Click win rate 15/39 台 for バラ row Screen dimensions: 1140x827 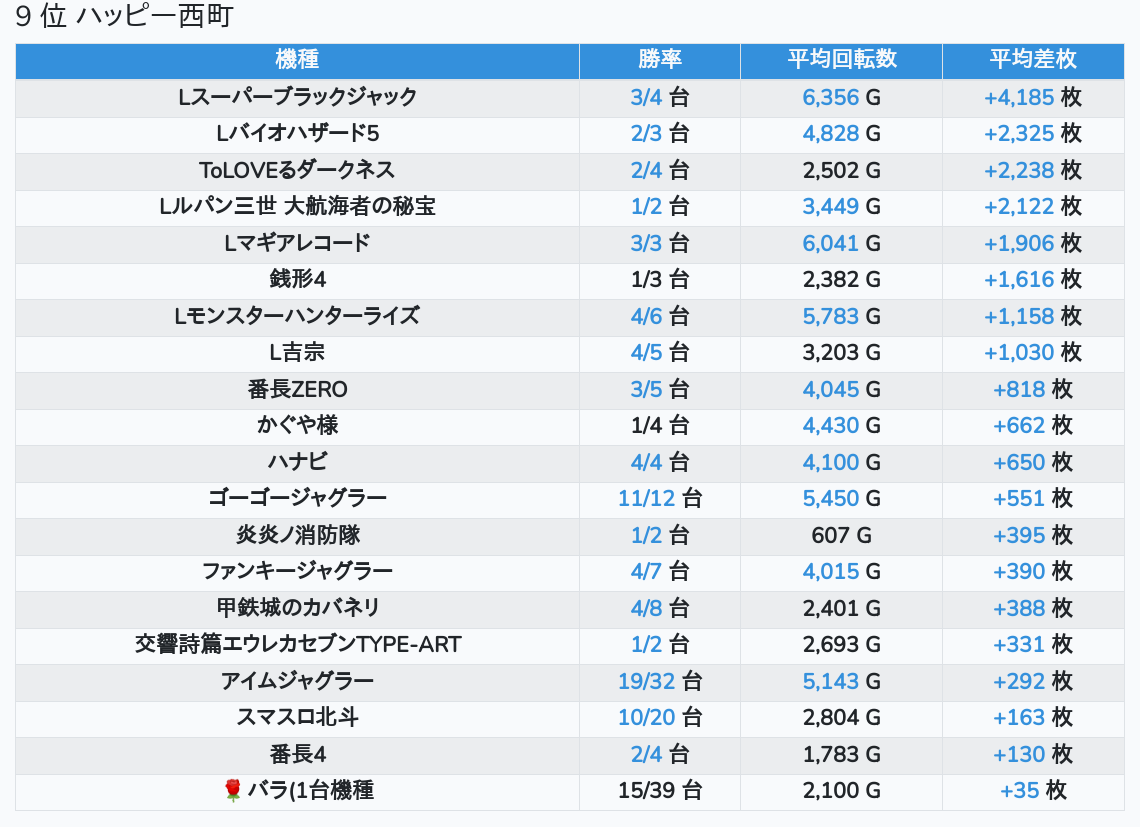coord(659,791)
